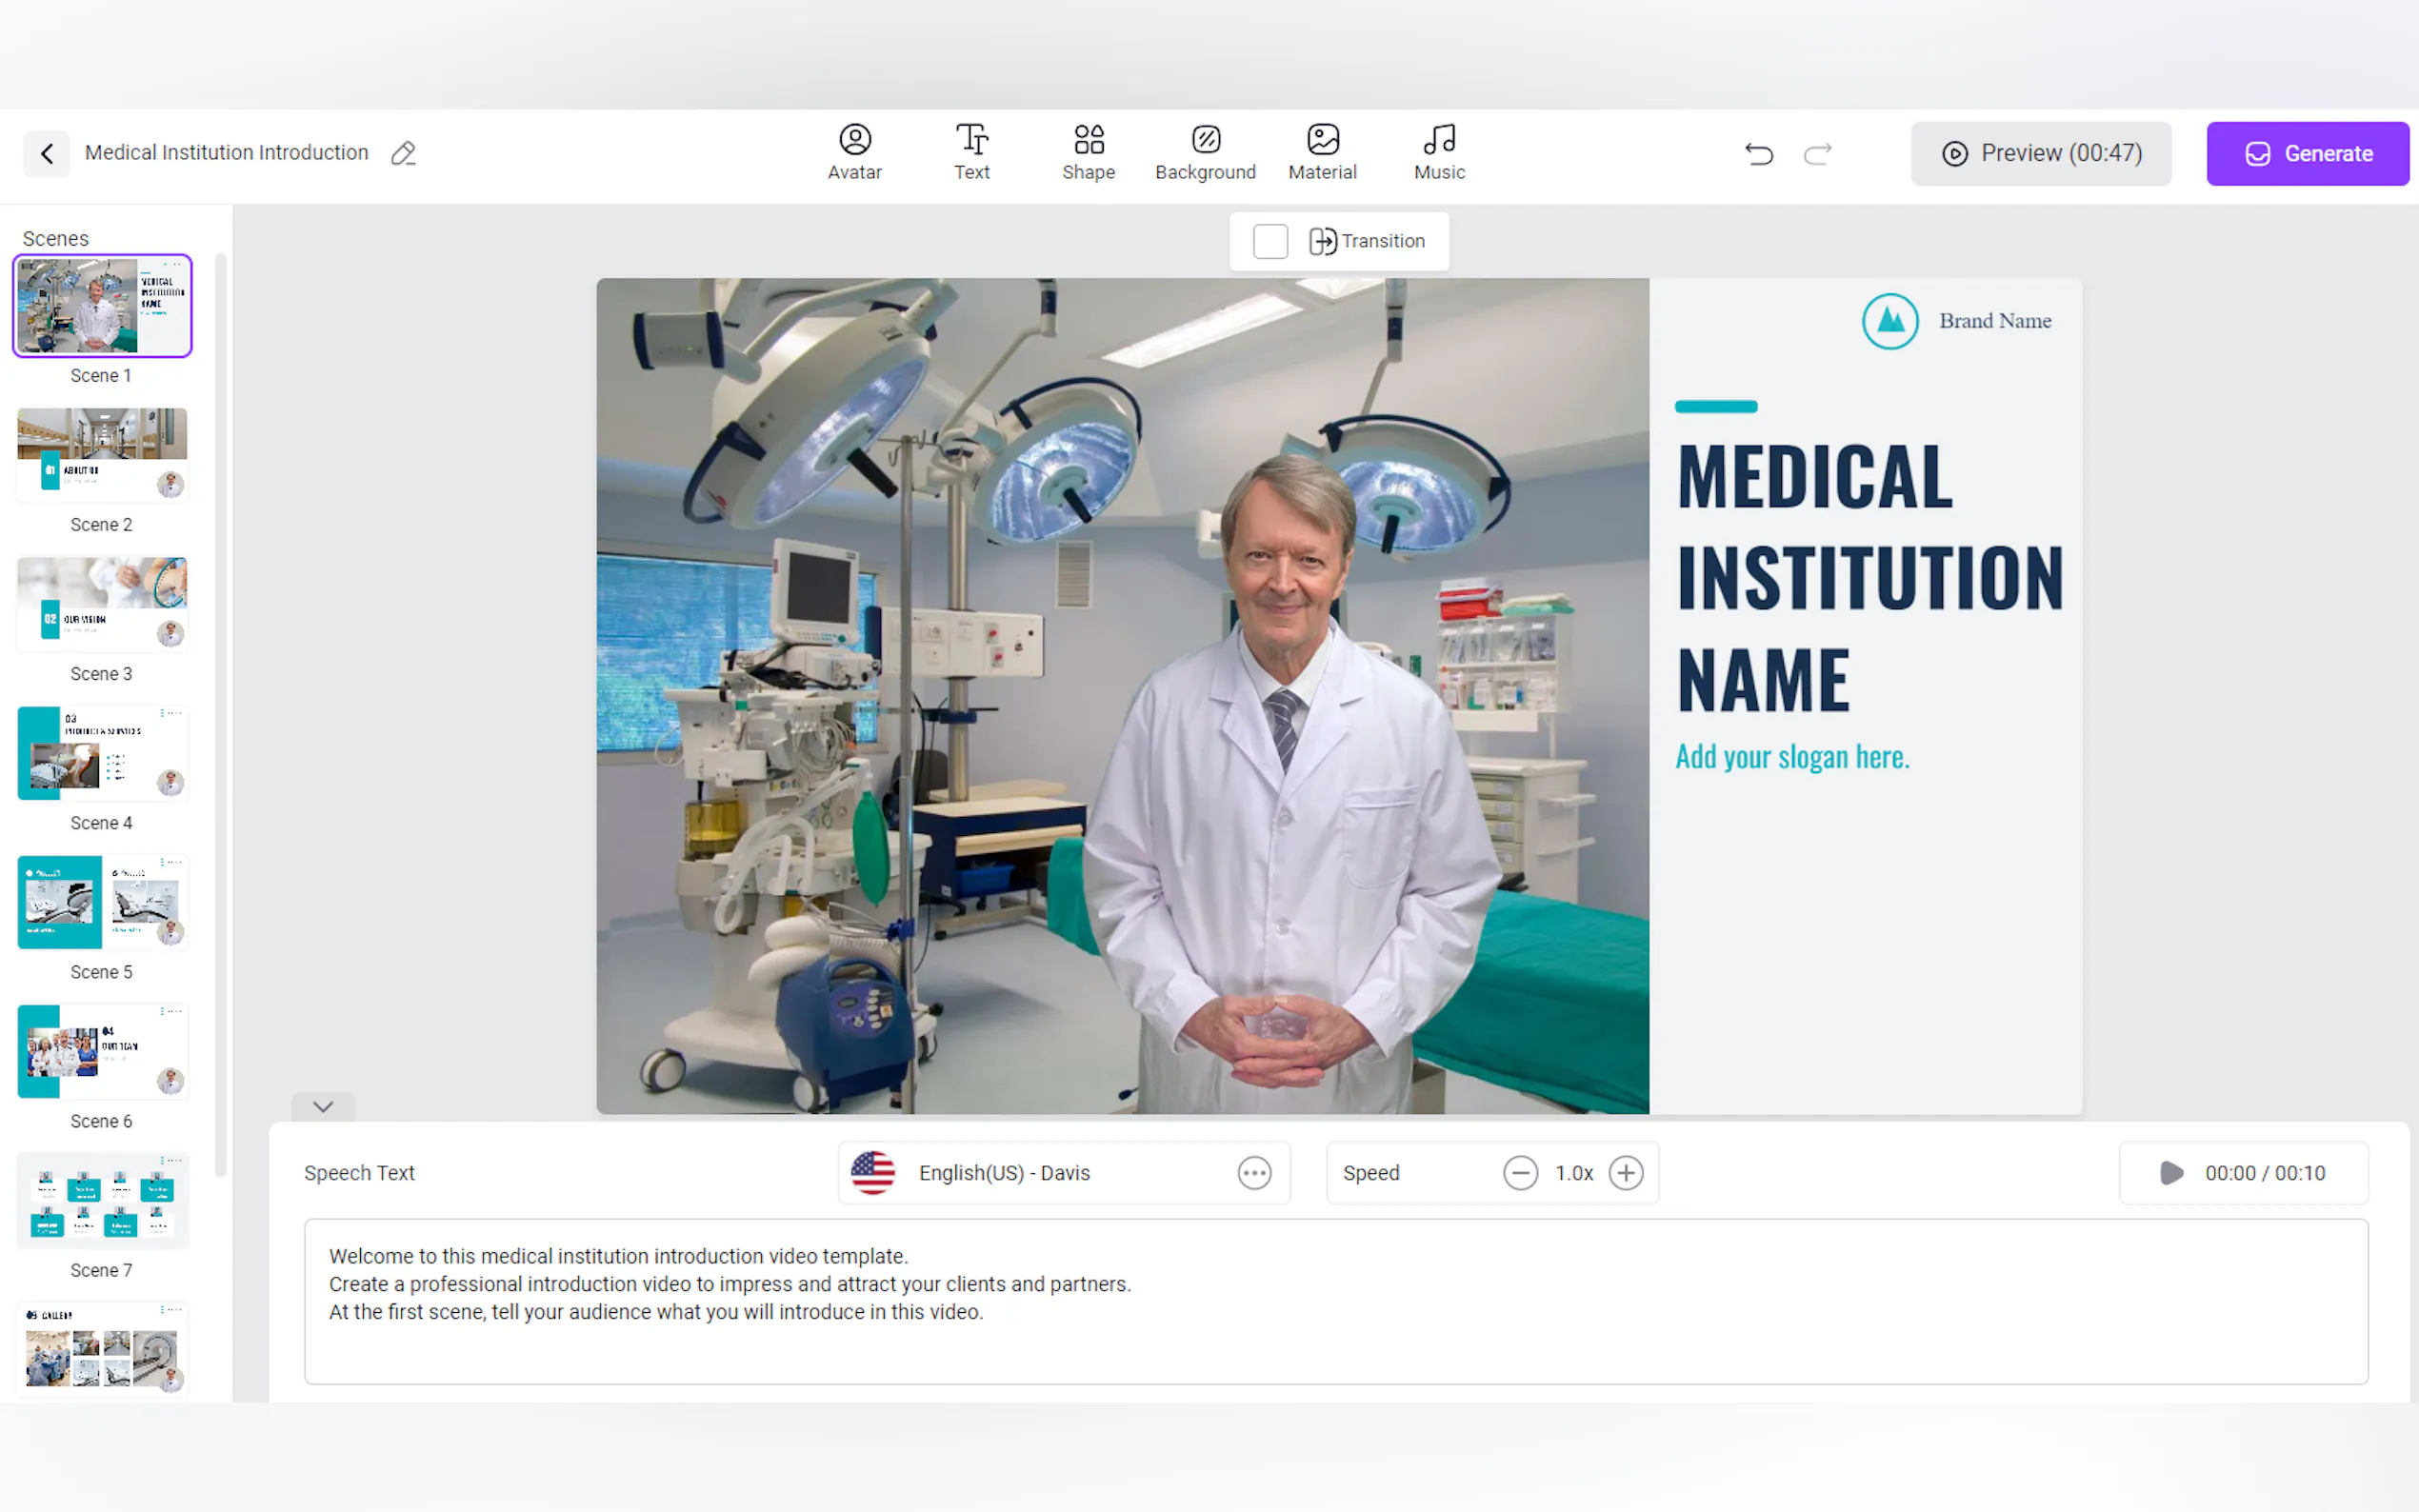Click the Preview (00:47) button

tap(2041, 153)
